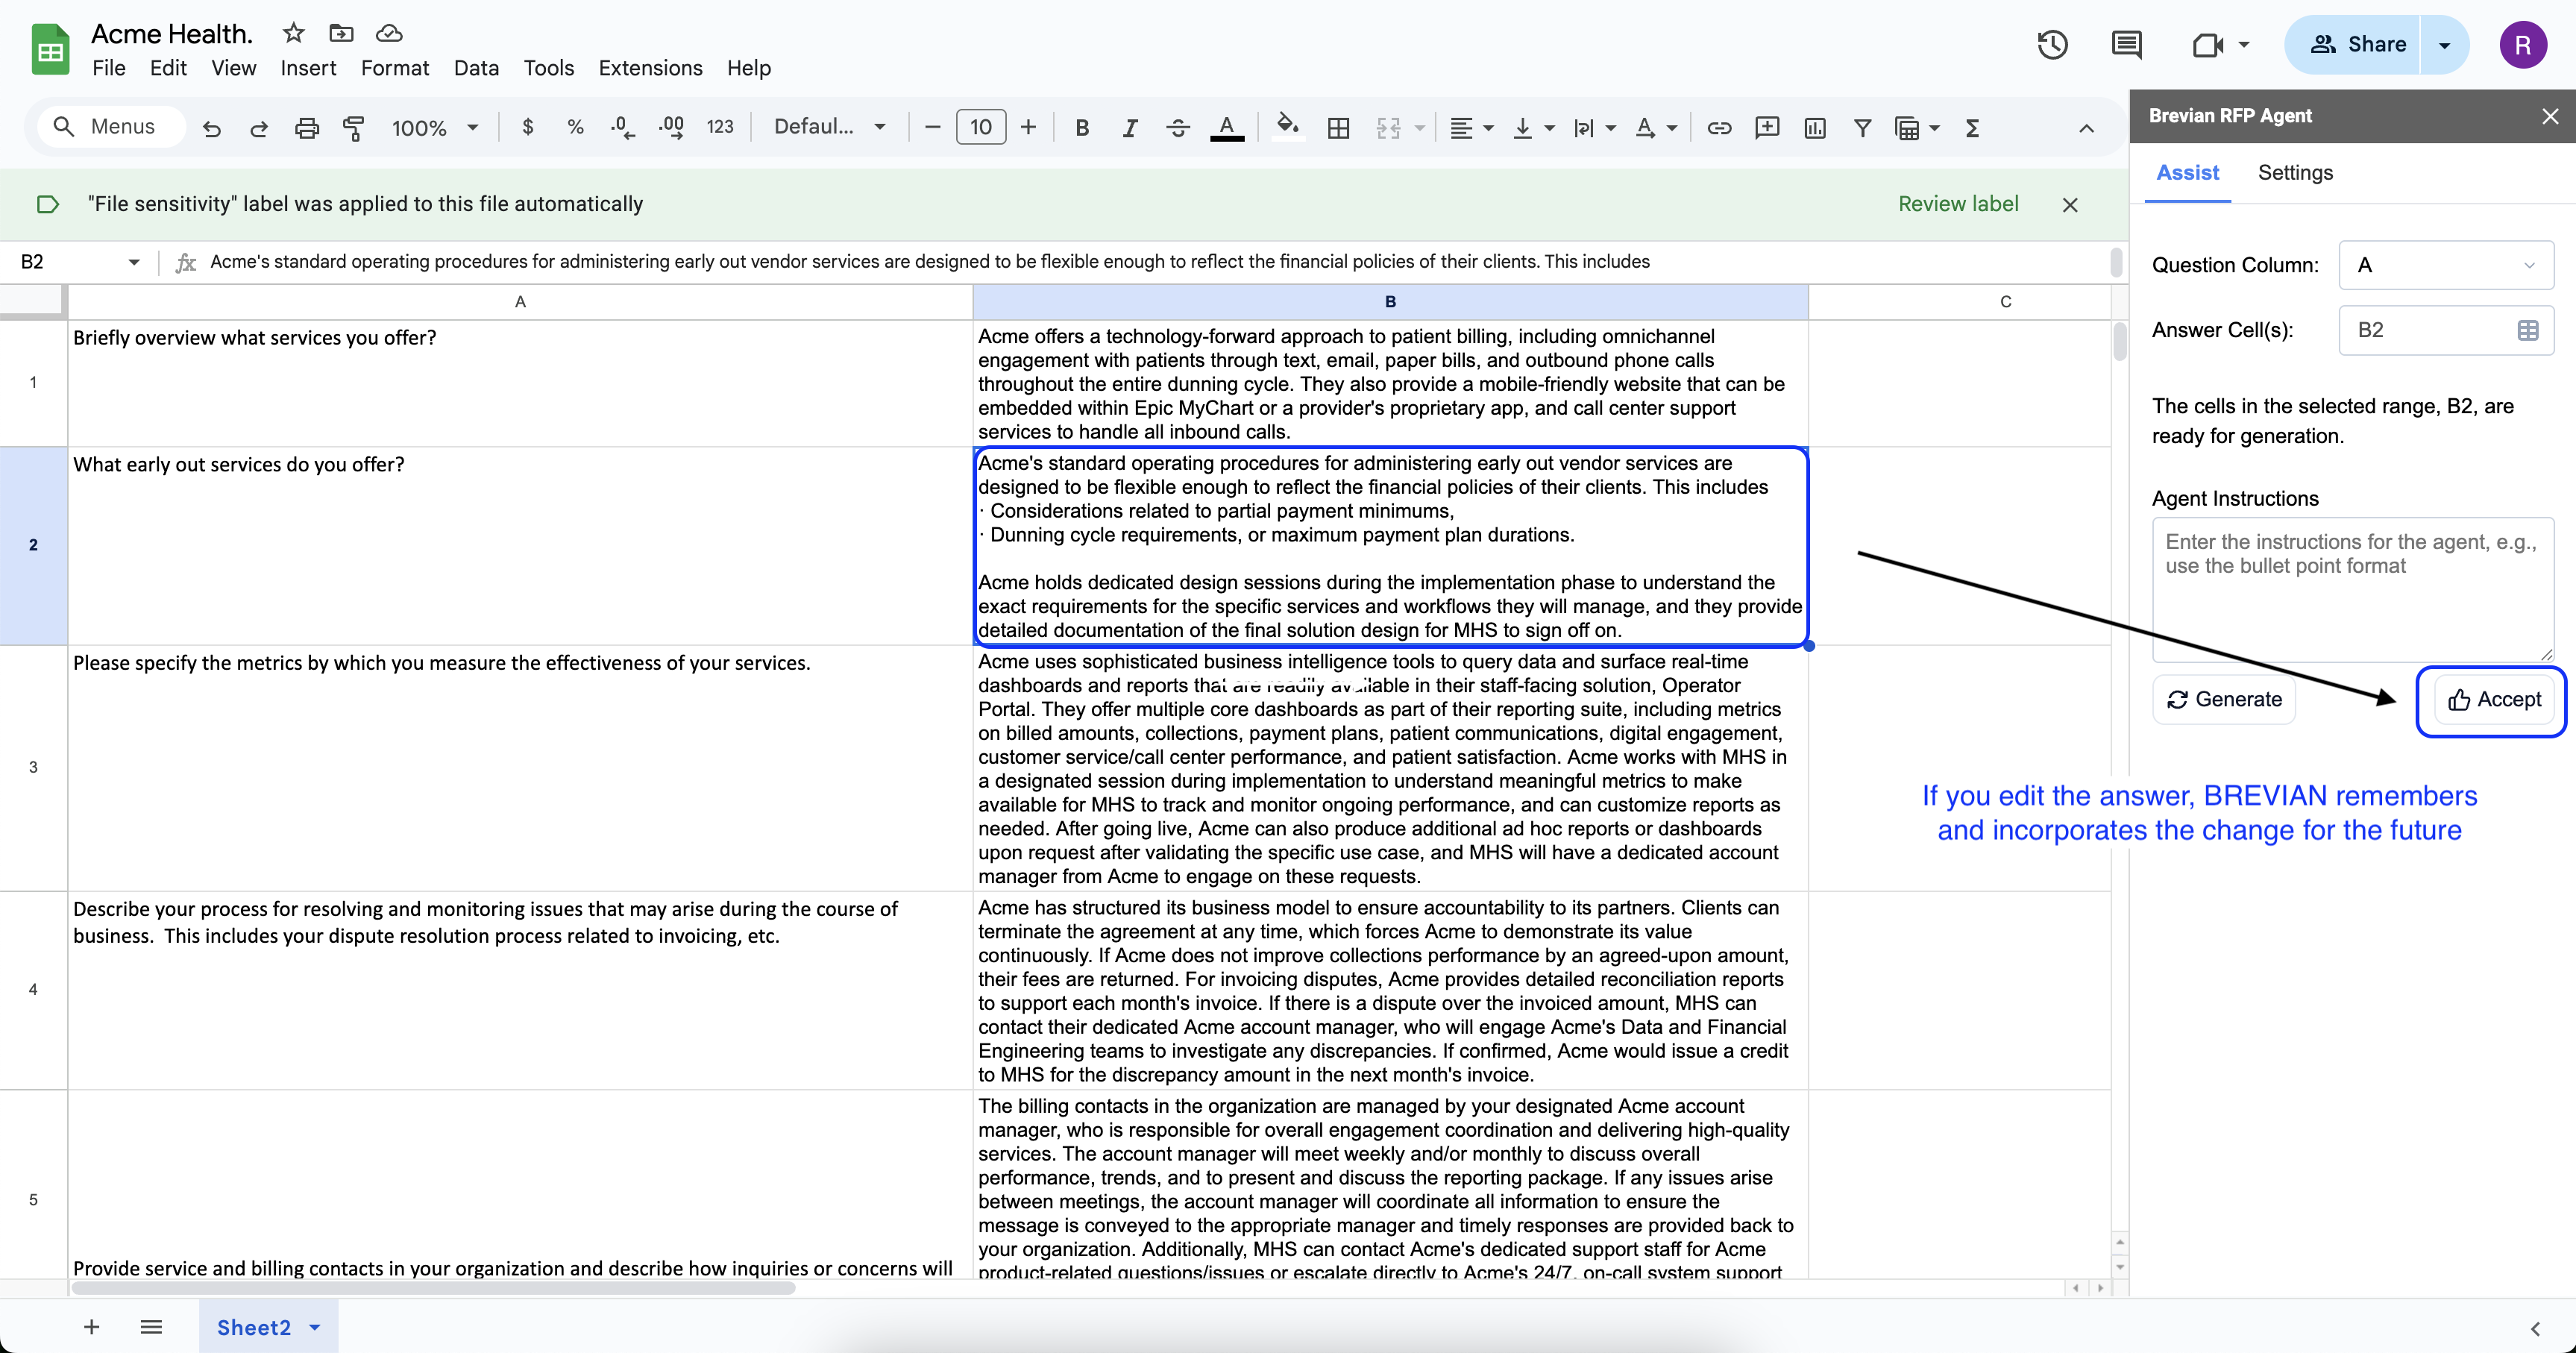Click the print icon
Viewport: 2576px width, 1353px height.
pyautogui.click(x=307, y=128)
